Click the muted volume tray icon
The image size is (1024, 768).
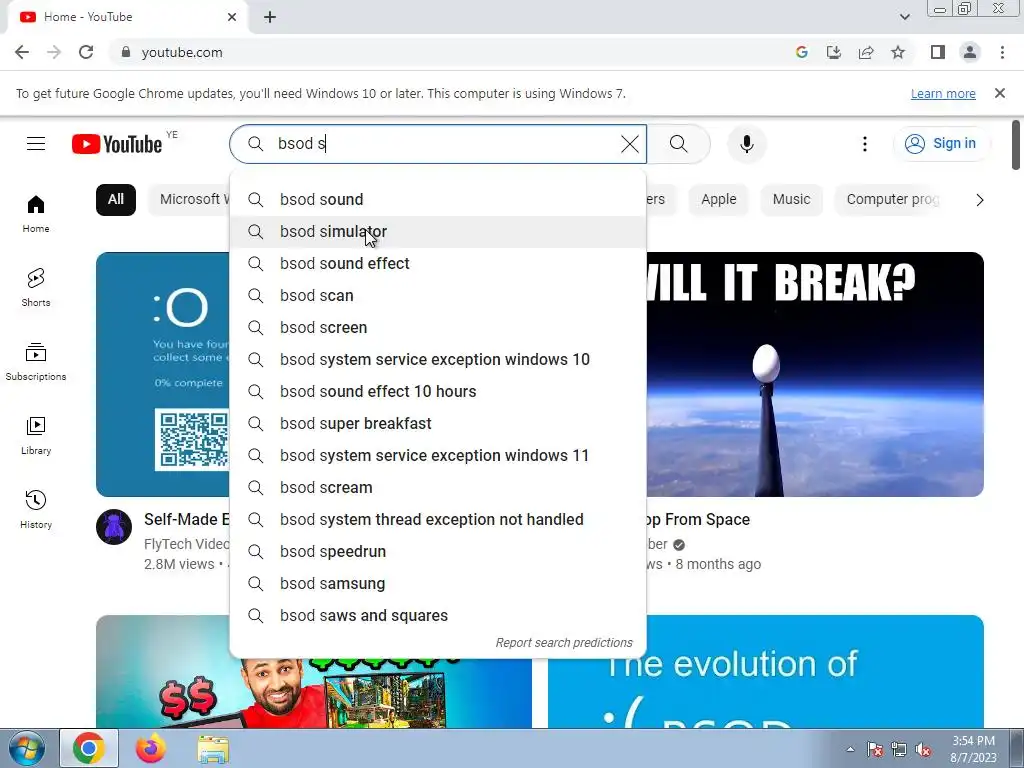(923, 750)
